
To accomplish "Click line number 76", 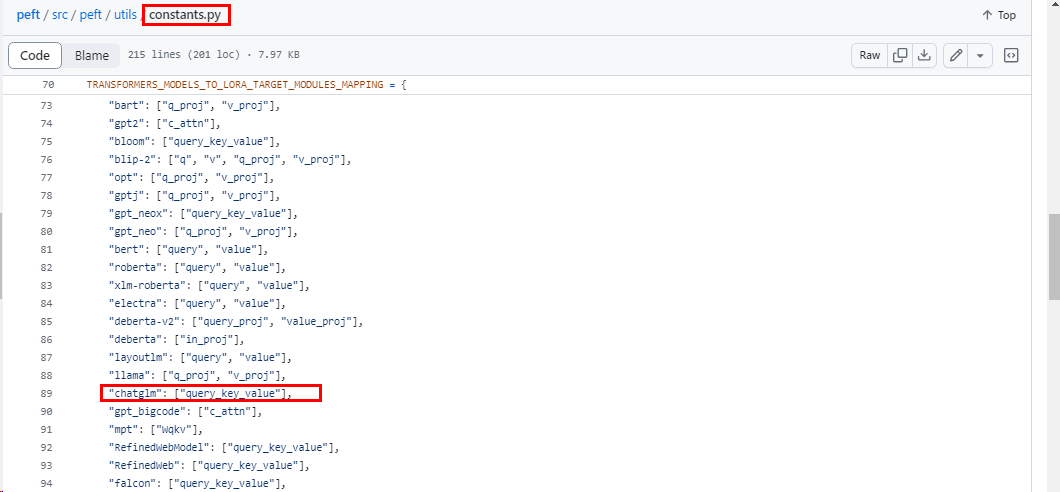I will [47, 160].
